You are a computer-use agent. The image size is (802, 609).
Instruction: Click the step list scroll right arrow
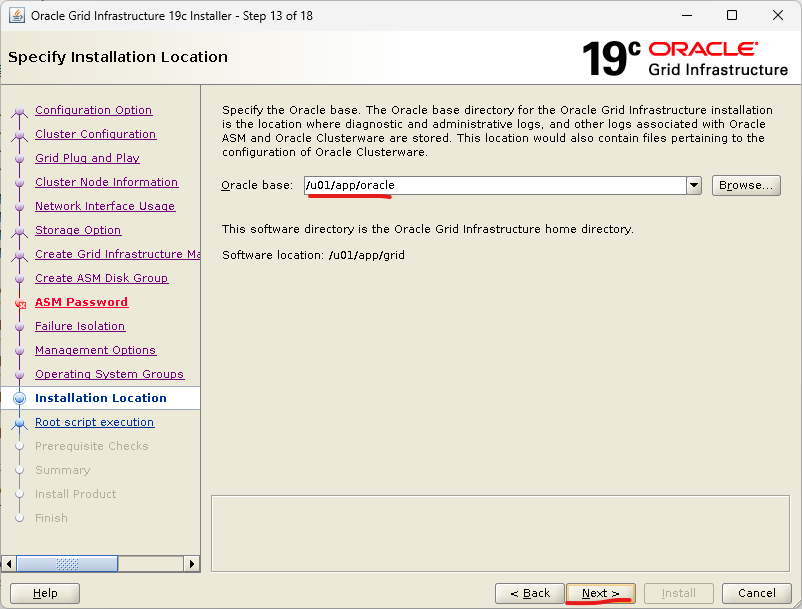tap(192, 564)
